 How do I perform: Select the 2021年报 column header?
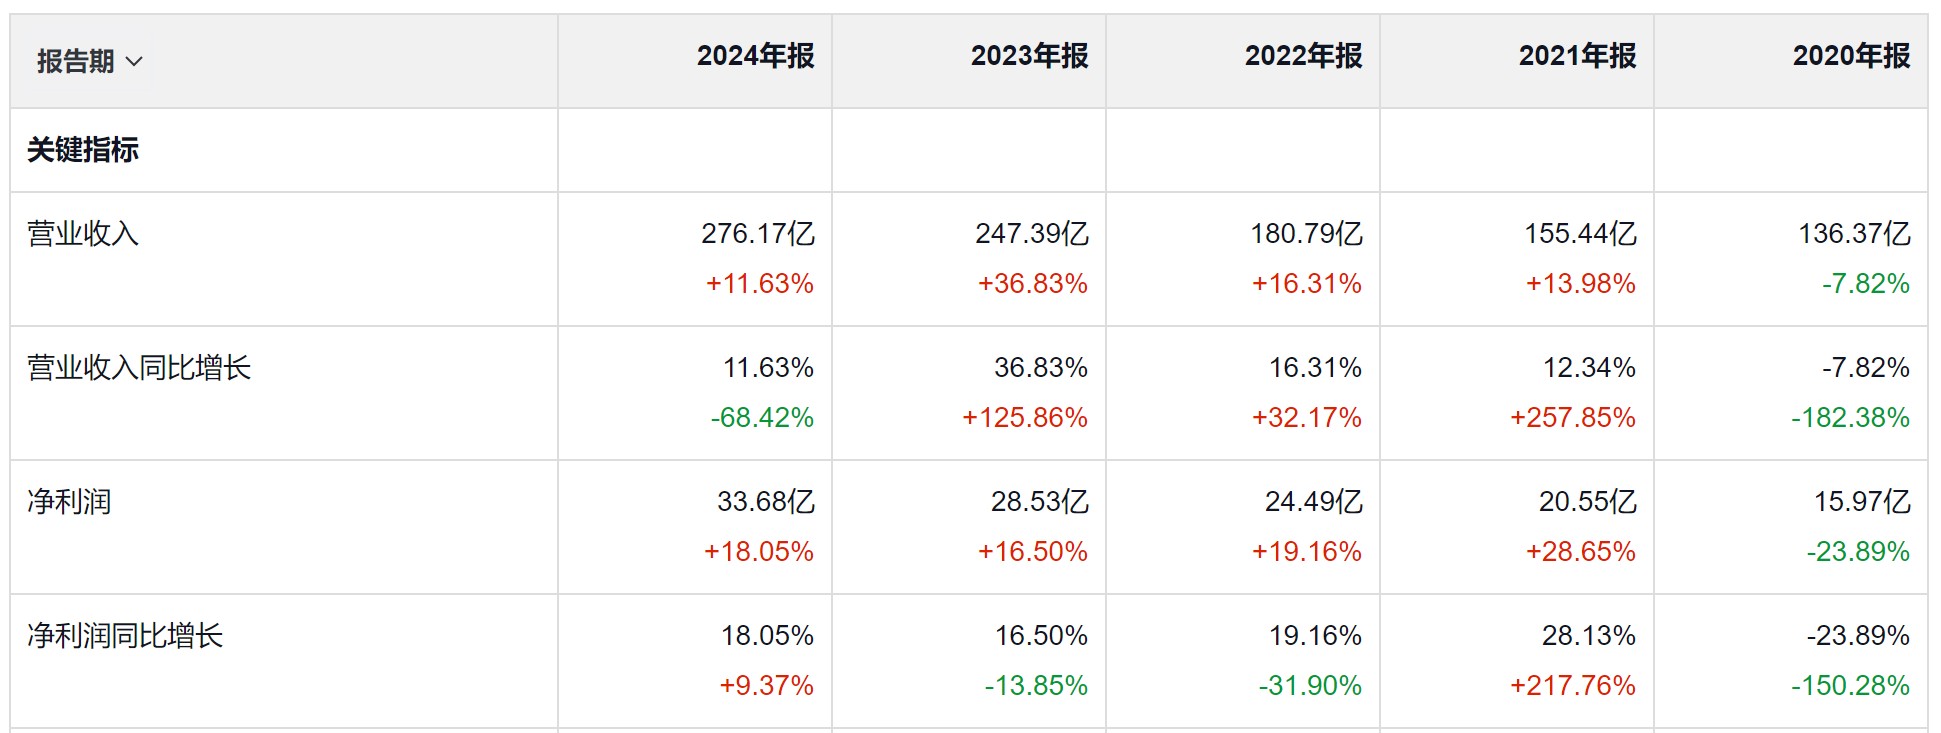point(1577,56)
